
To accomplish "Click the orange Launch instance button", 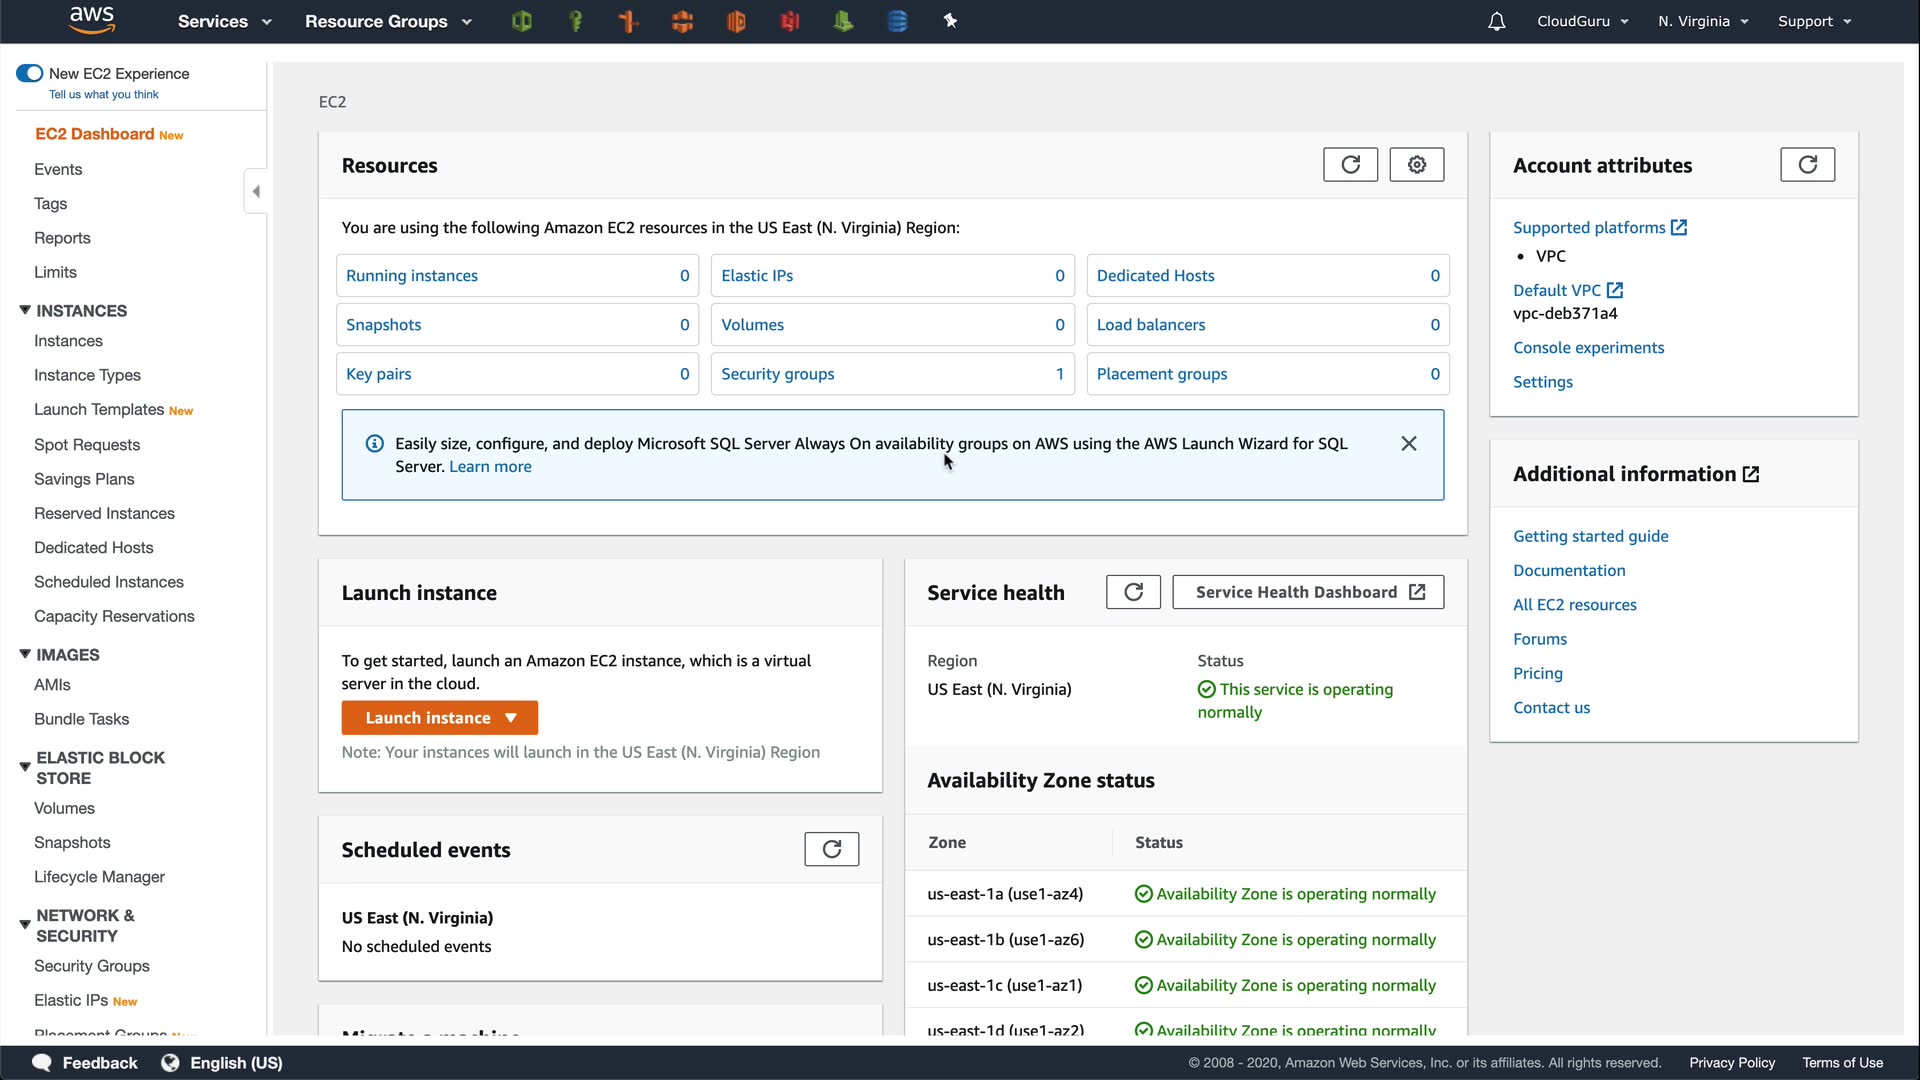I will click(x=439, y=718).
